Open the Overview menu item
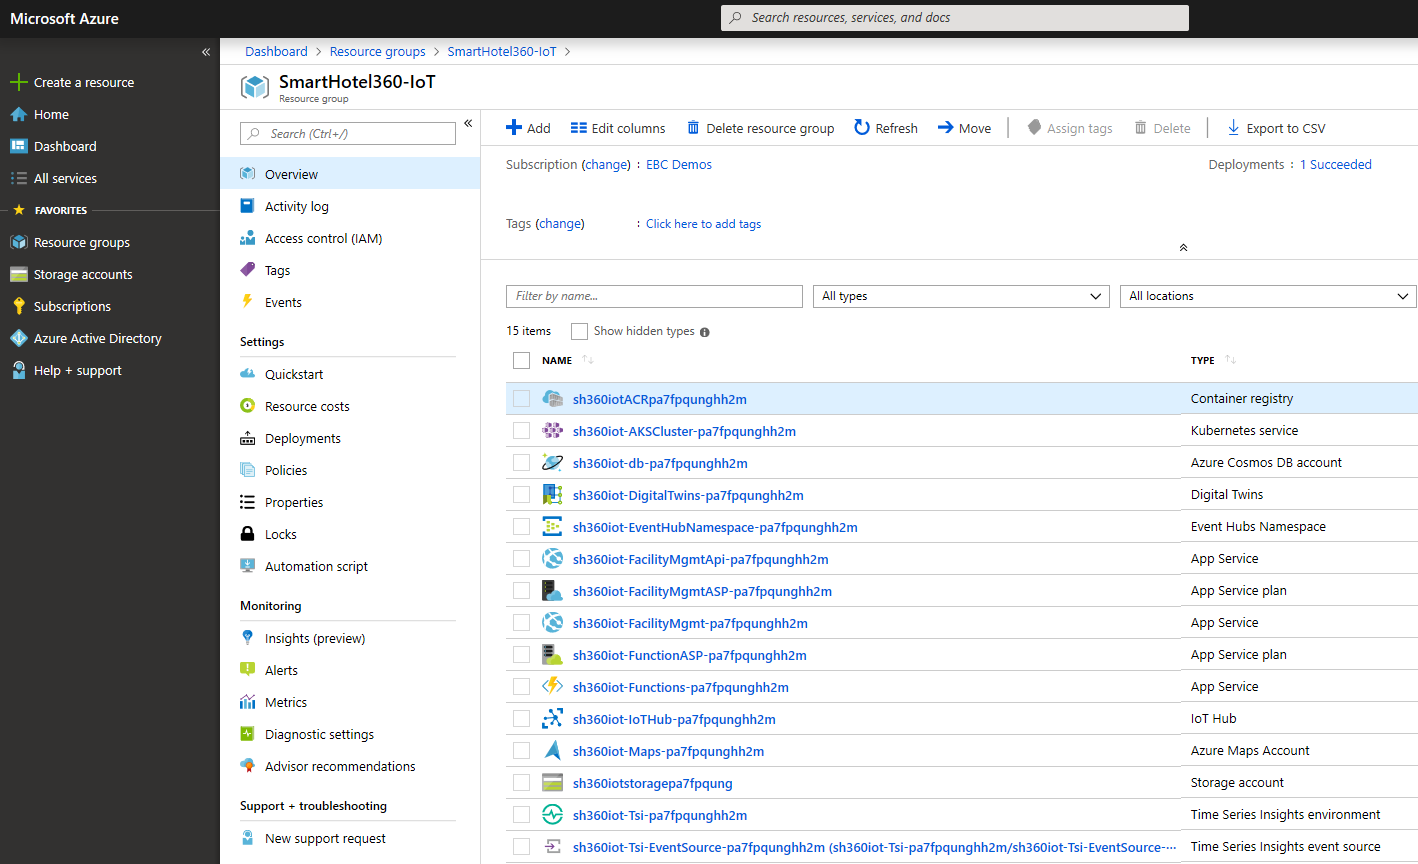The width and height of the screenshot is (1418, 864). tap(350, 174)
